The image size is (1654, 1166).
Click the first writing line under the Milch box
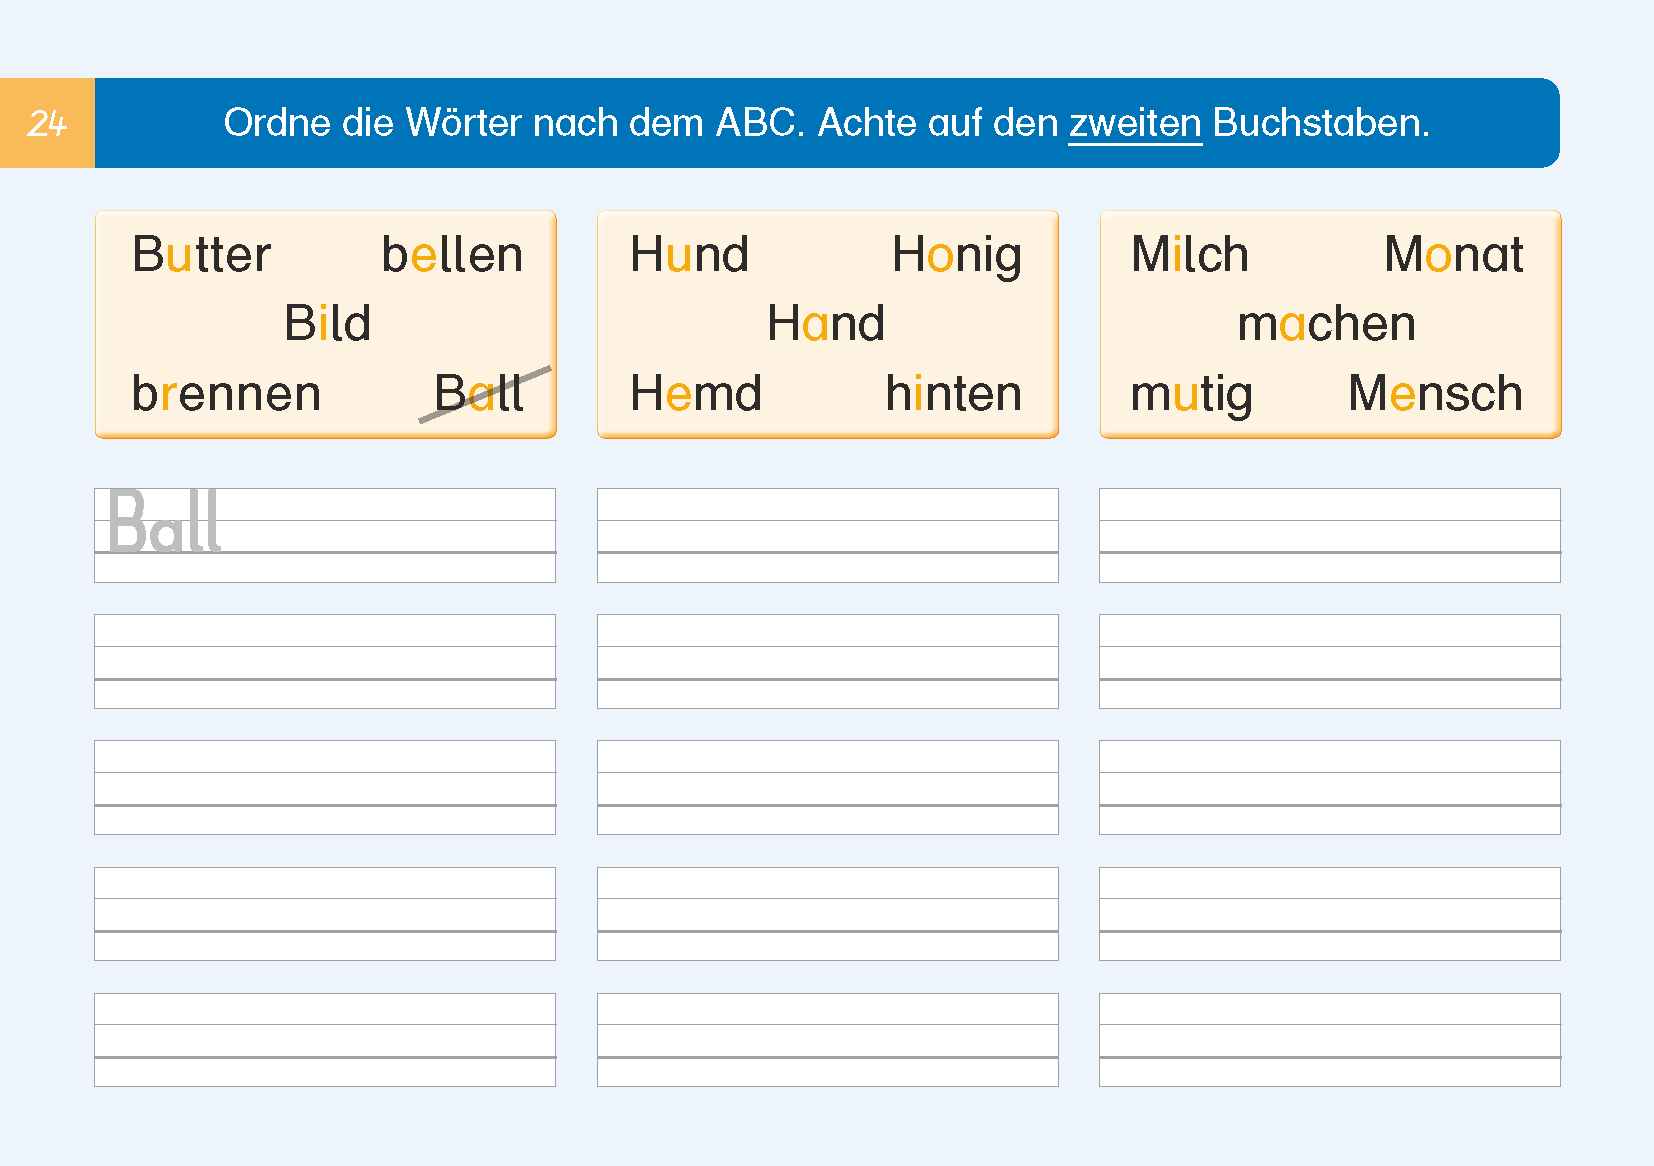(x=1329, y=535)
